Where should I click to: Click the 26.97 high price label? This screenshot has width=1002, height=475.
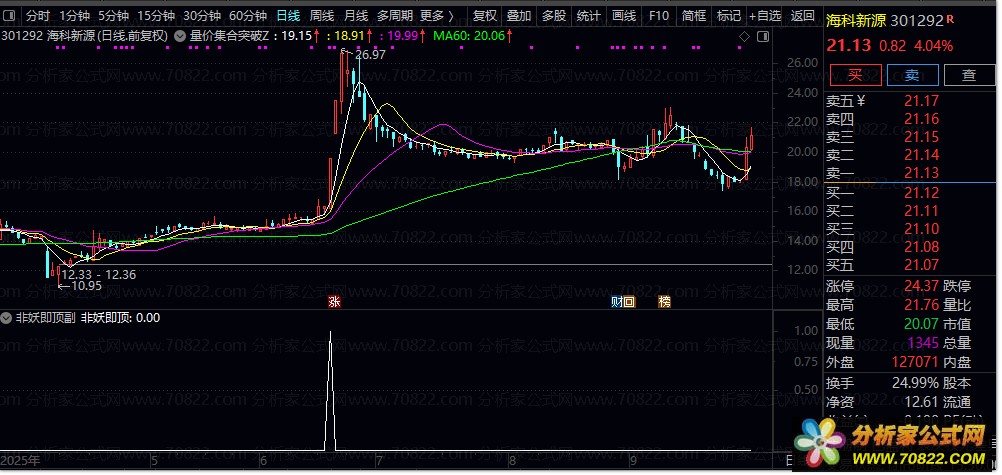tap(371, 55)
